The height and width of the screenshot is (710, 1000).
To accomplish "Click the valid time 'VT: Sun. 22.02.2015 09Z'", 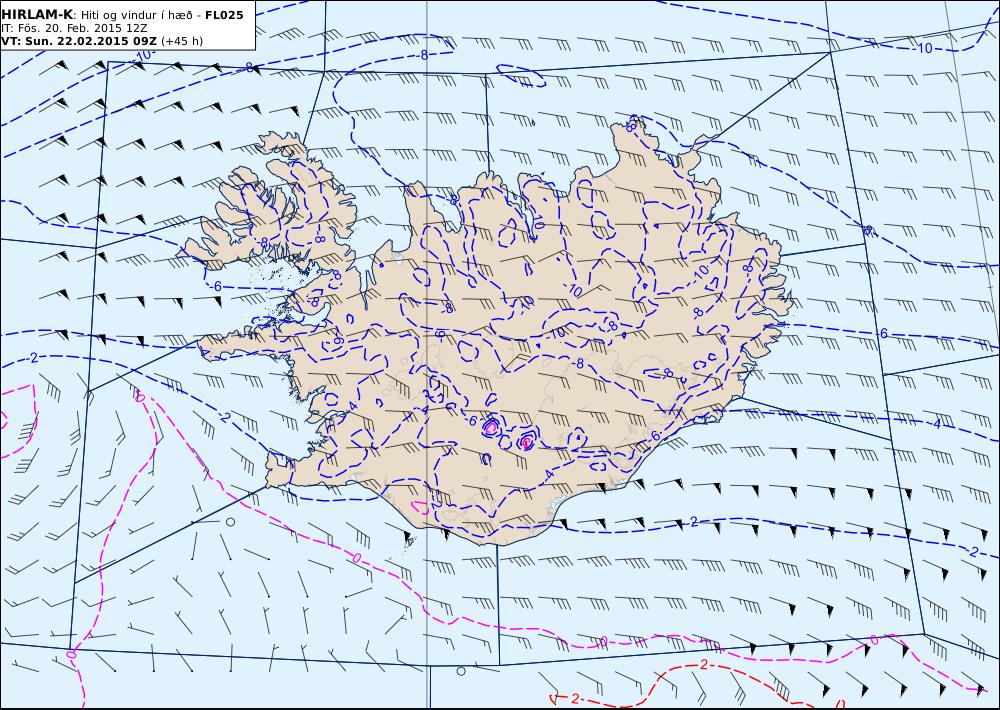I will (x=79, y=41).
